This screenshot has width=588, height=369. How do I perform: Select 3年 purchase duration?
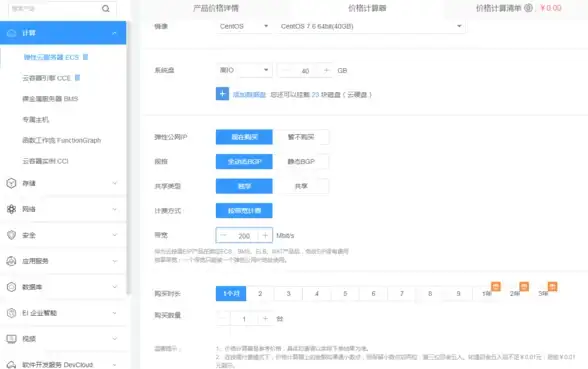[x=543, y=294]
